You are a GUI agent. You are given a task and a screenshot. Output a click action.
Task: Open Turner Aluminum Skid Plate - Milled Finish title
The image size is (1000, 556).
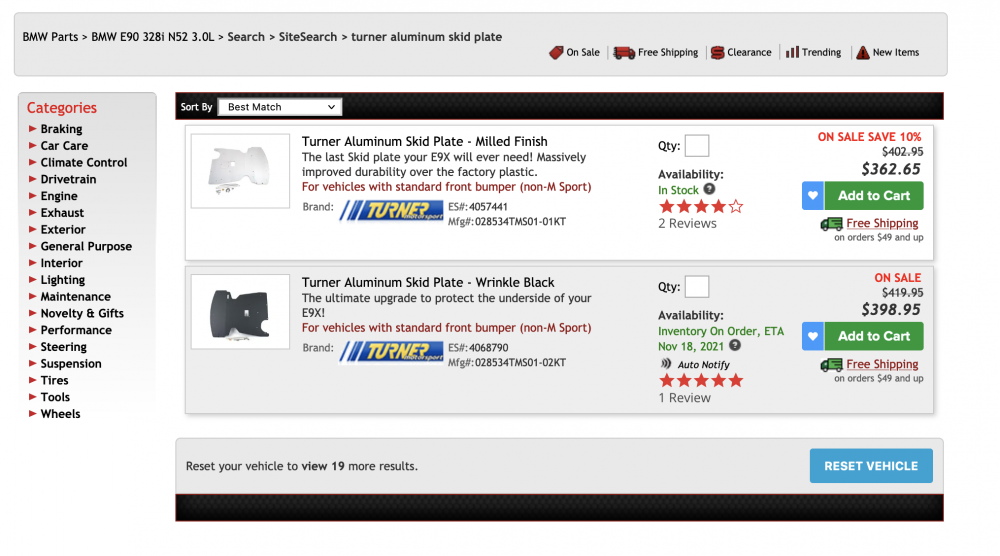425,142
